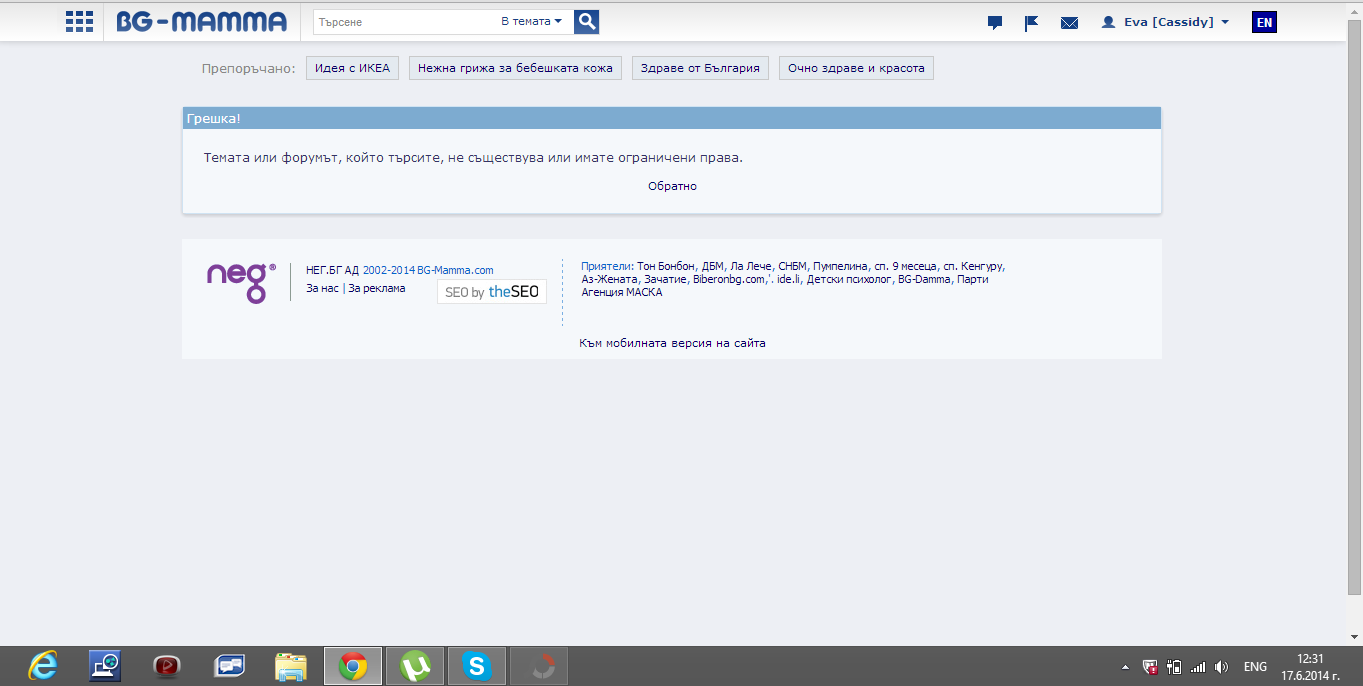Screen dimensions: 1363x686
Task: Open Skype from the taskbar
Action: [477, 666]
